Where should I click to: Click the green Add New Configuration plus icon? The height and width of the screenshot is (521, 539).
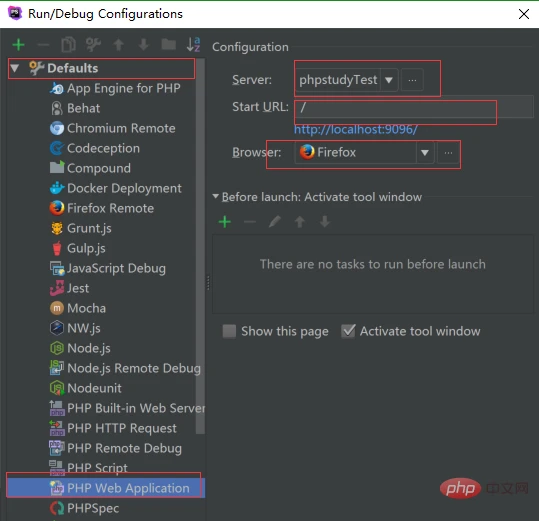point(18,45)
